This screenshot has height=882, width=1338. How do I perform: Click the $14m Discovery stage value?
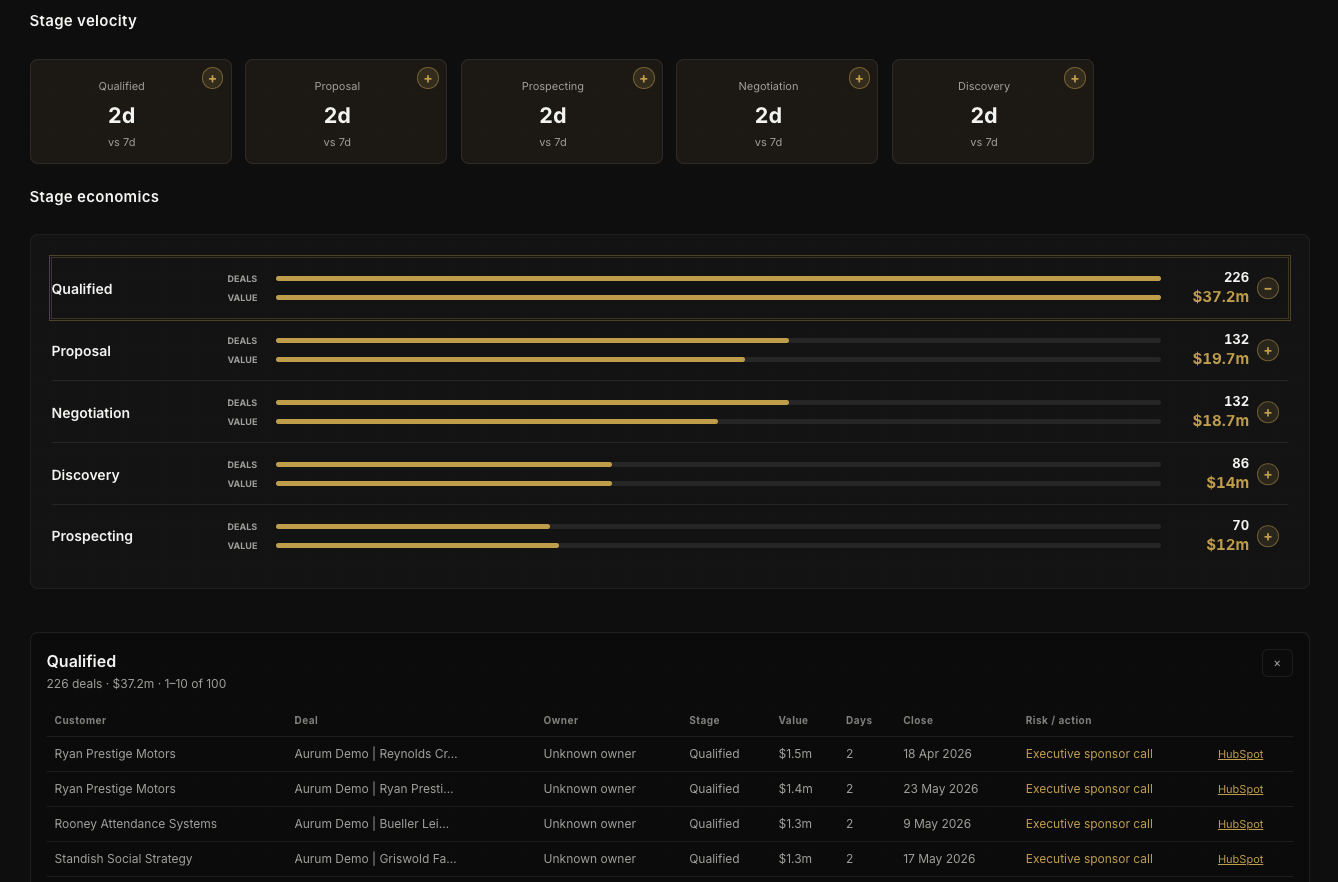[x=1228, y=483]
